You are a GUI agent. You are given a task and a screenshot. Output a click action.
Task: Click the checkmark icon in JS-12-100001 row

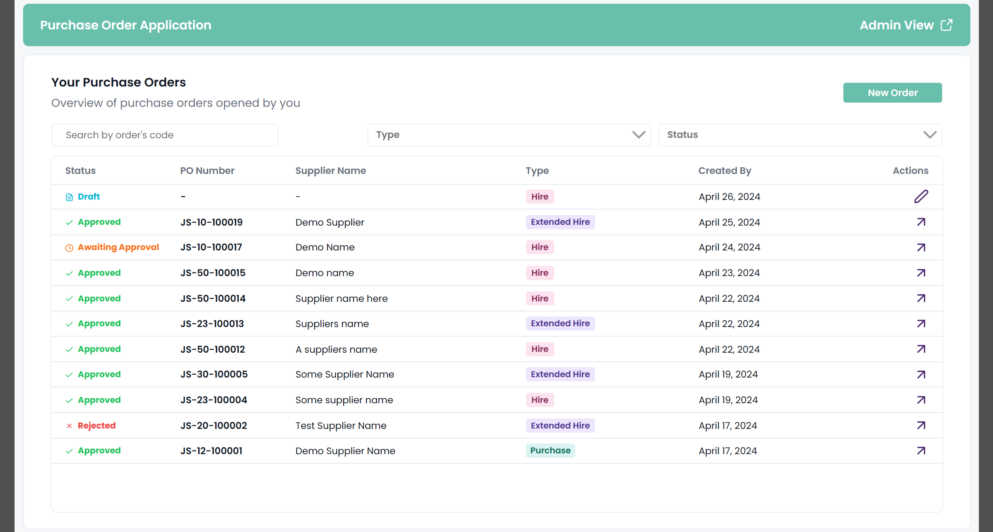(x=69, y=451)
